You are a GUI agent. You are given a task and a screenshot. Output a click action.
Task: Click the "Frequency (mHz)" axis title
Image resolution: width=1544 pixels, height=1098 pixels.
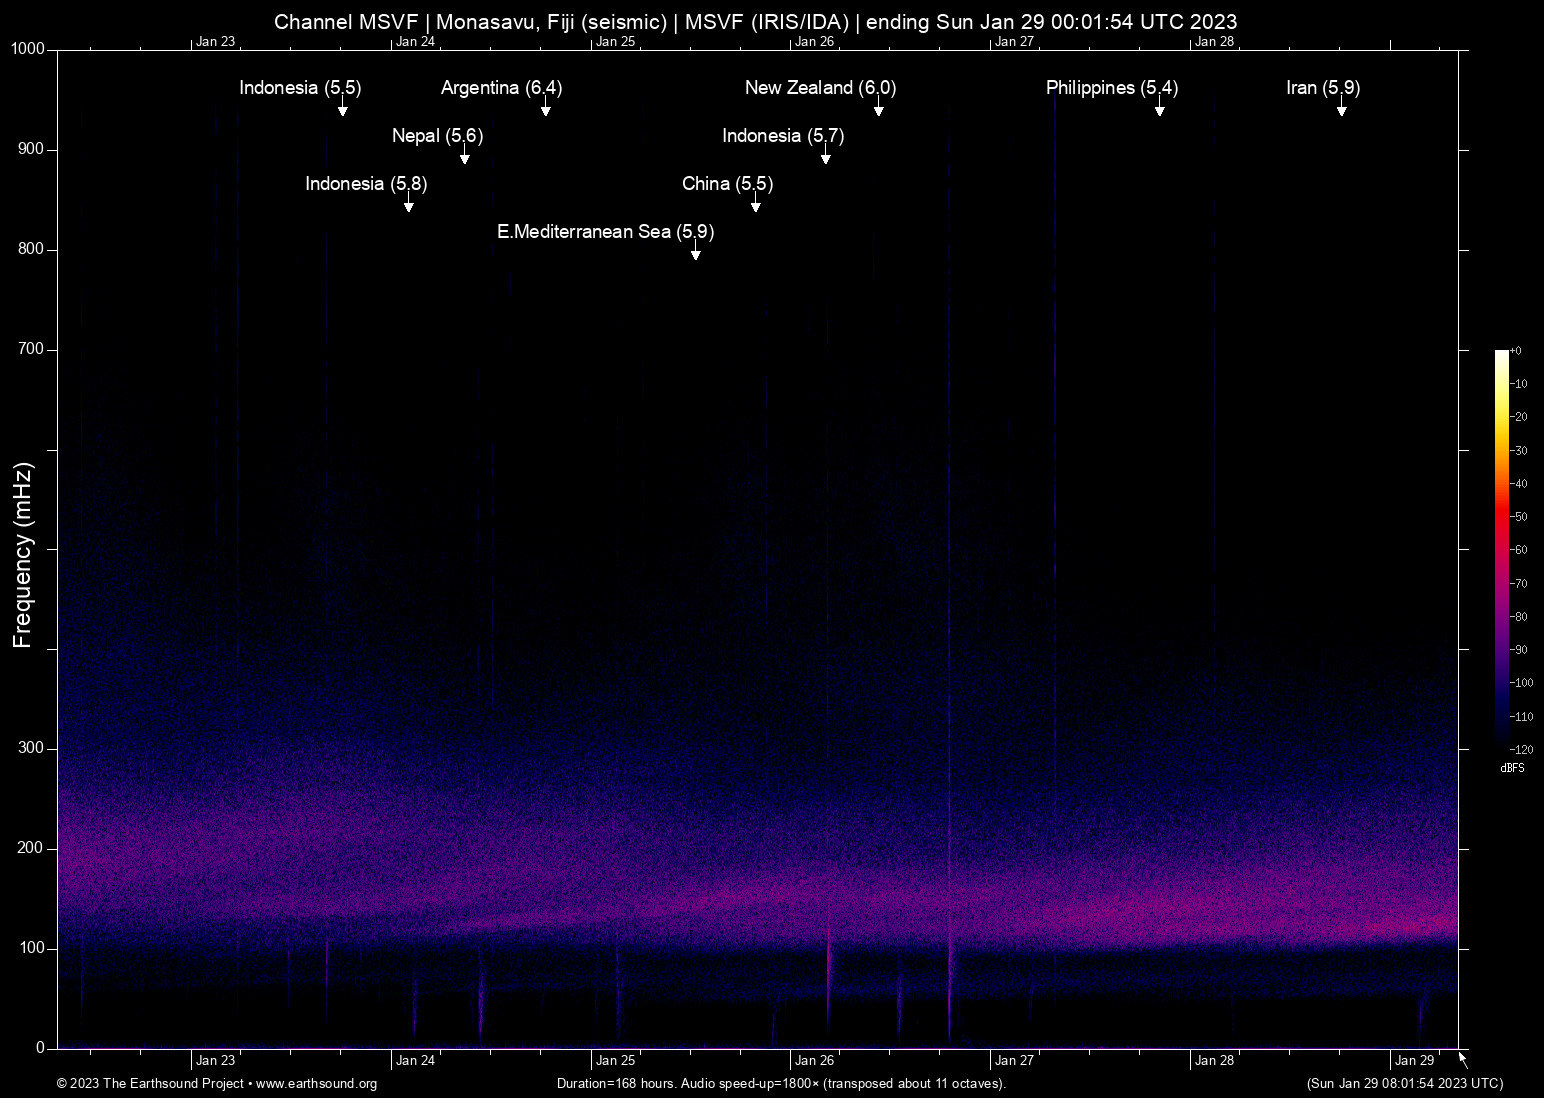pos(23,555)
